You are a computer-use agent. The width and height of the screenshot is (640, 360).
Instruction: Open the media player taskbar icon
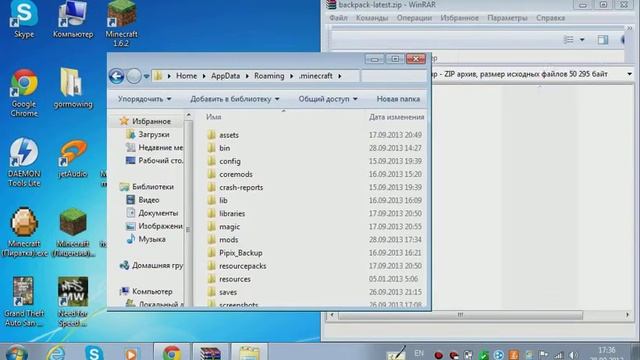click(131, 353)
